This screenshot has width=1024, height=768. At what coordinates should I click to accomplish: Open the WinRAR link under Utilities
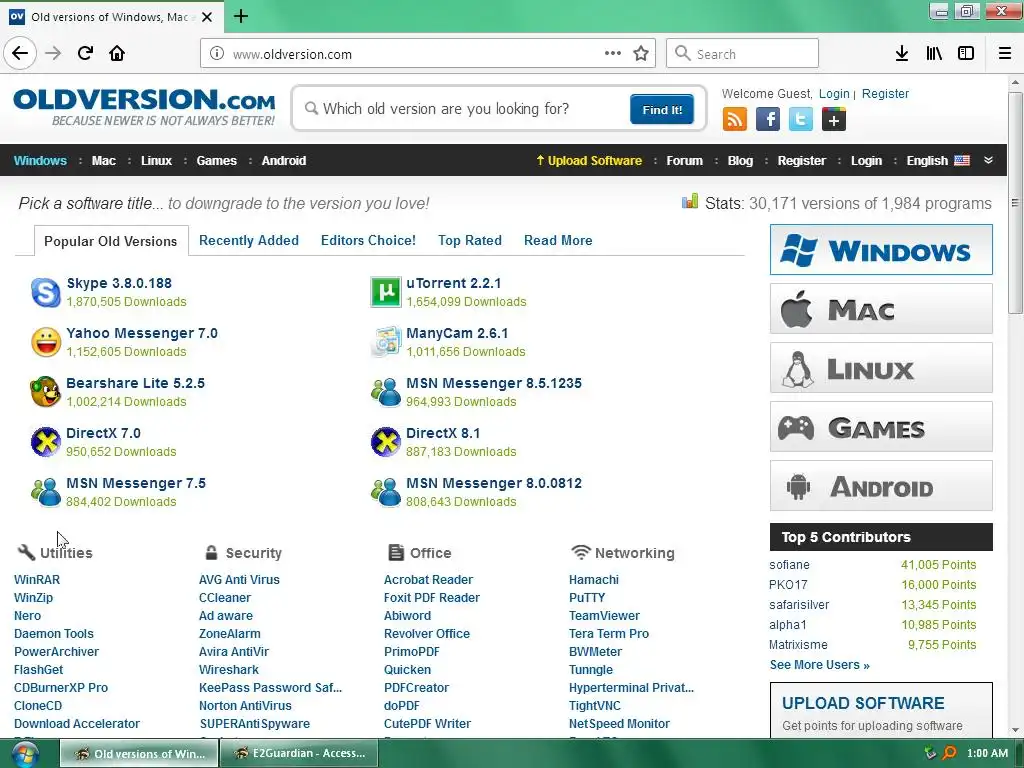[x=37, y=579]
